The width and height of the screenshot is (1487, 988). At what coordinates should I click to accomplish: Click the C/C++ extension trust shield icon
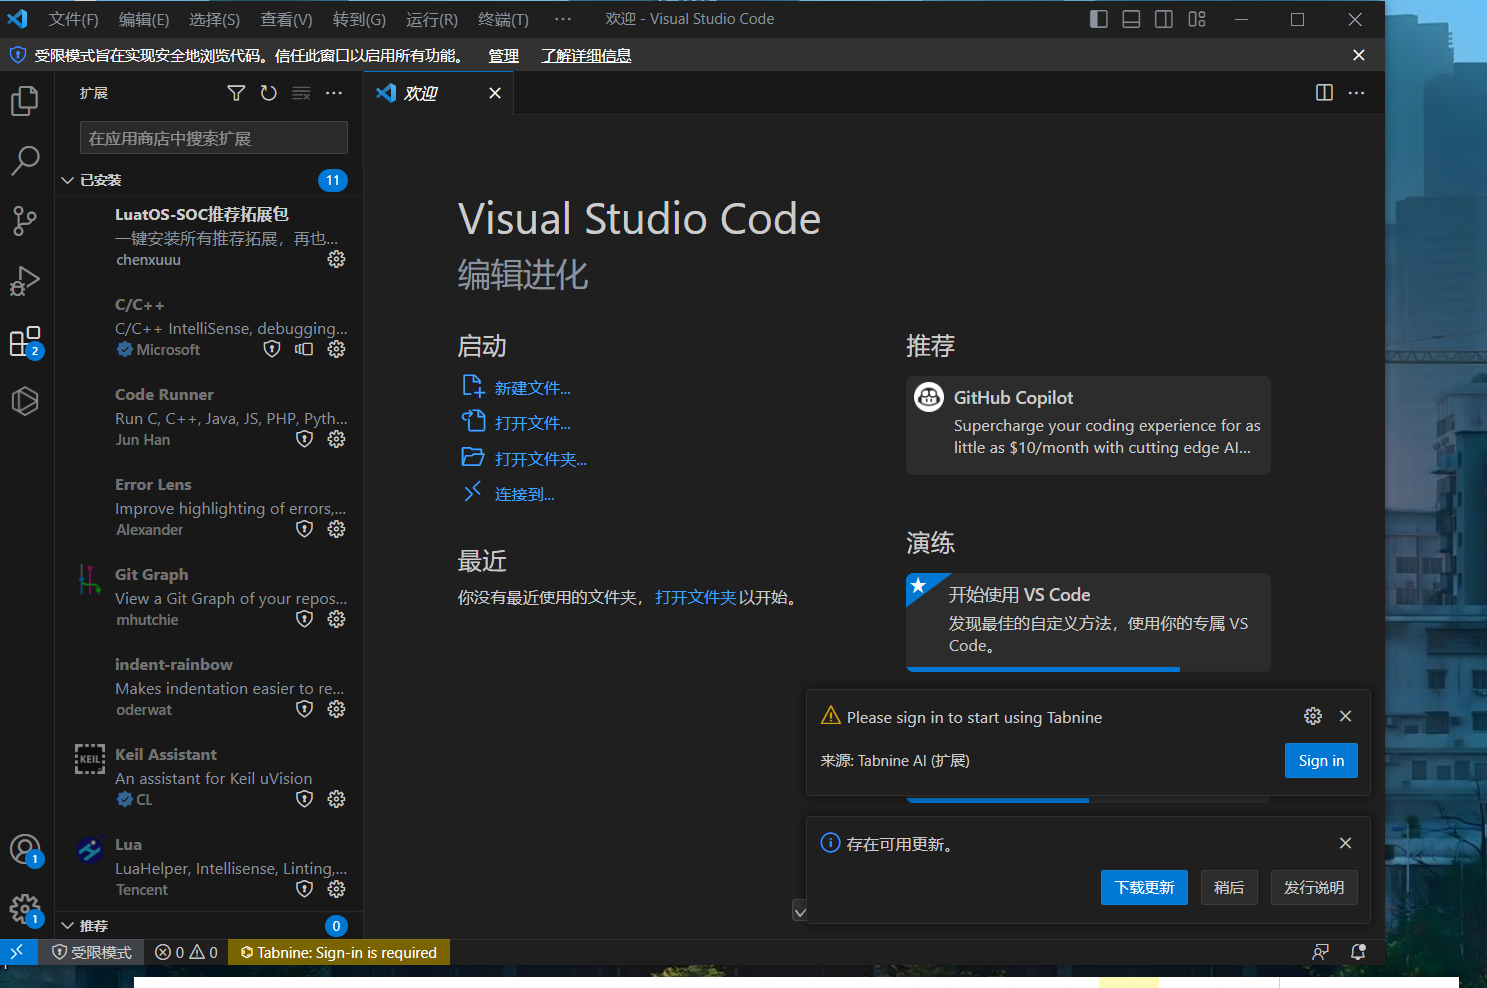(272, 349)
